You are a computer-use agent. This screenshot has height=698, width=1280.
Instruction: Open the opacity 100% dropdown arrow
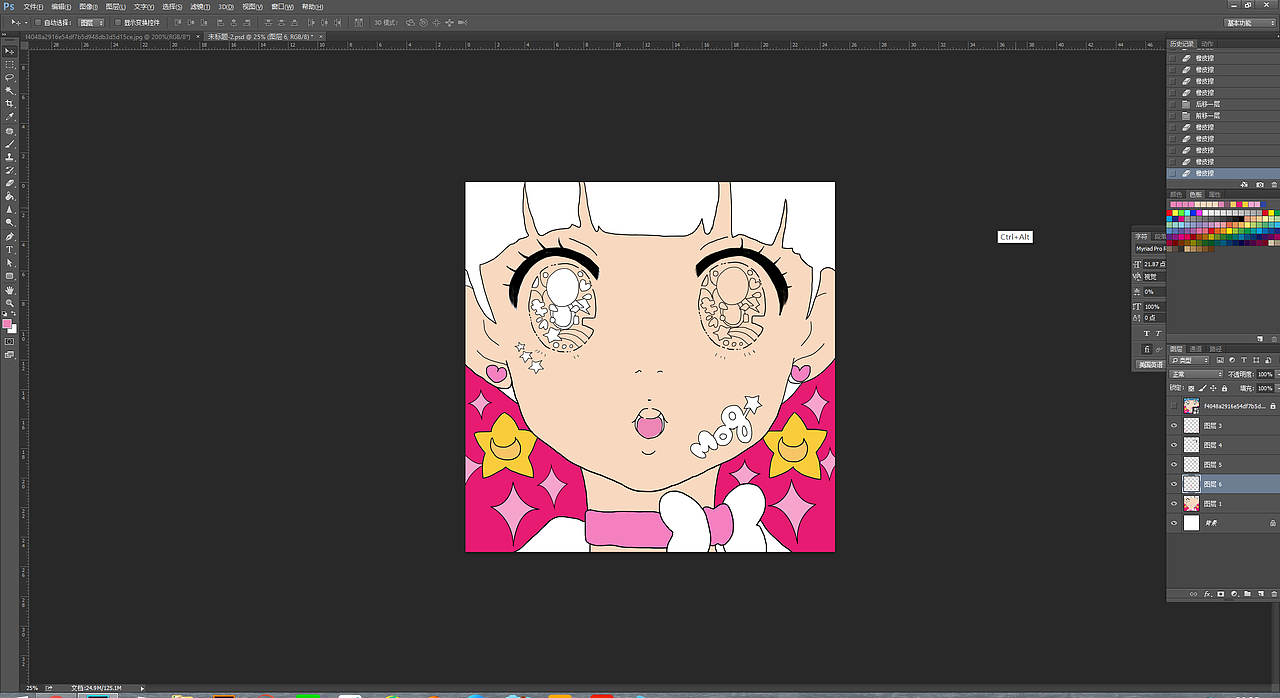(x=1276, y=374)
